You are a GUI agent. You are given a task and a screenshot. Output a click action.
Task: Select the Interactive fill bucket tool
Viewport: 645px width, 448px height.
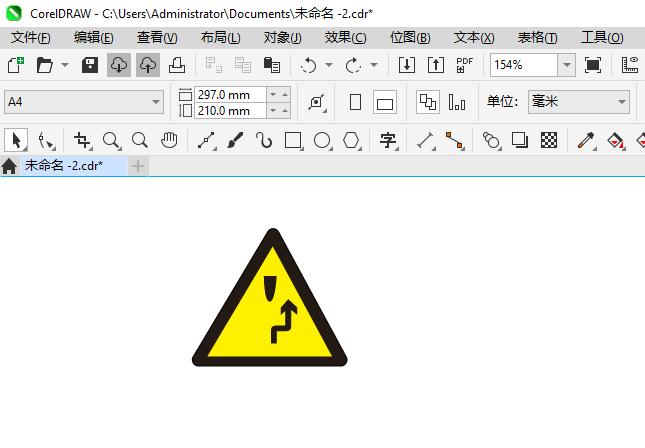[x=615, y=141]
